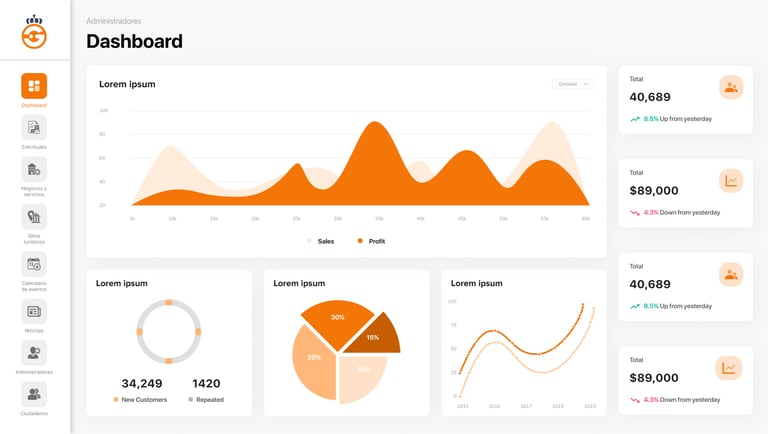
Task: Click chart icon on second $89,000 card
Action: (728, 368)
